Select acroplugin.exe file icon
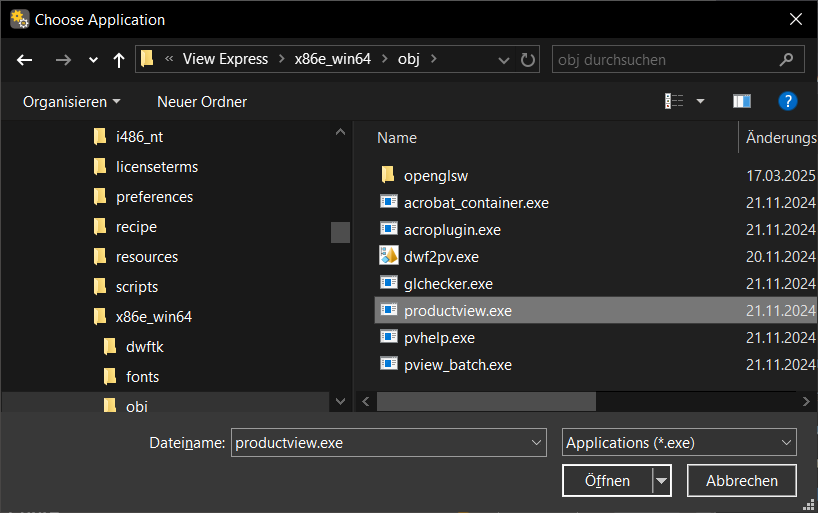 click(x=389, y=229)
